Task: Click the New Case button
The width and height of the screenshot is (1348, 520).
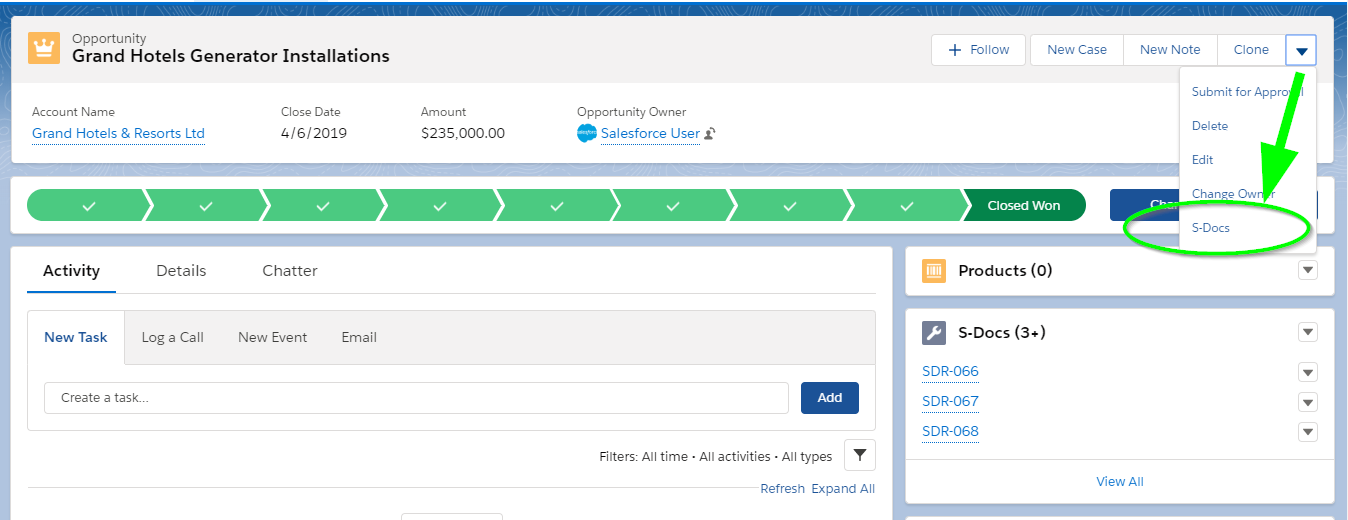Action: 1077,50
